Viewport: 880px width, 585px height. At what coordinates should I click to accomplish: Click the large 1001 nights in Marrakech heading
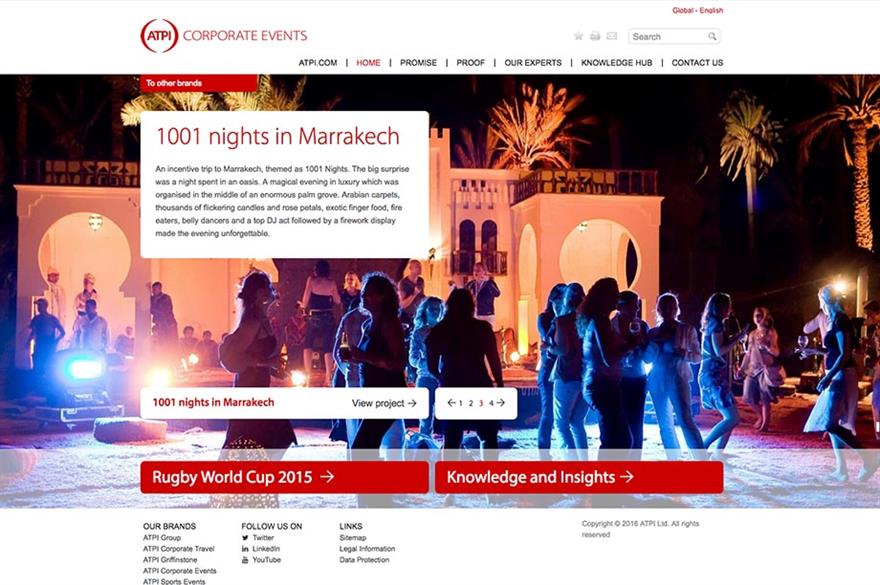(278, 136)
